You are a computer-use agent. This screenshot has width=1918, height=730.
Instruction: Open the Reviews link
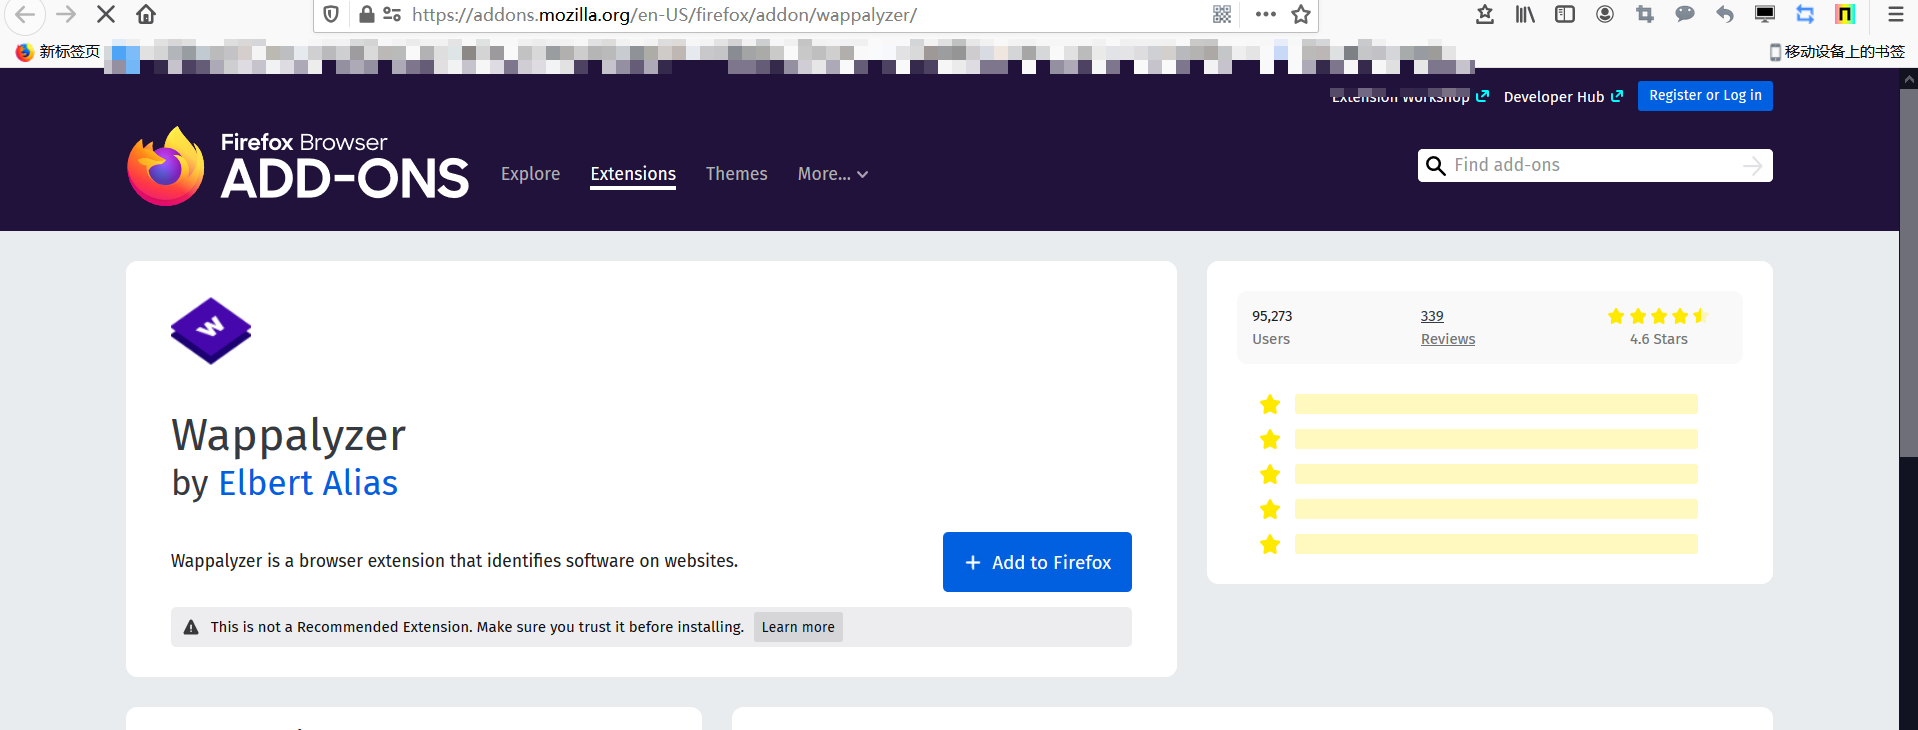(x=1448, y=339)
